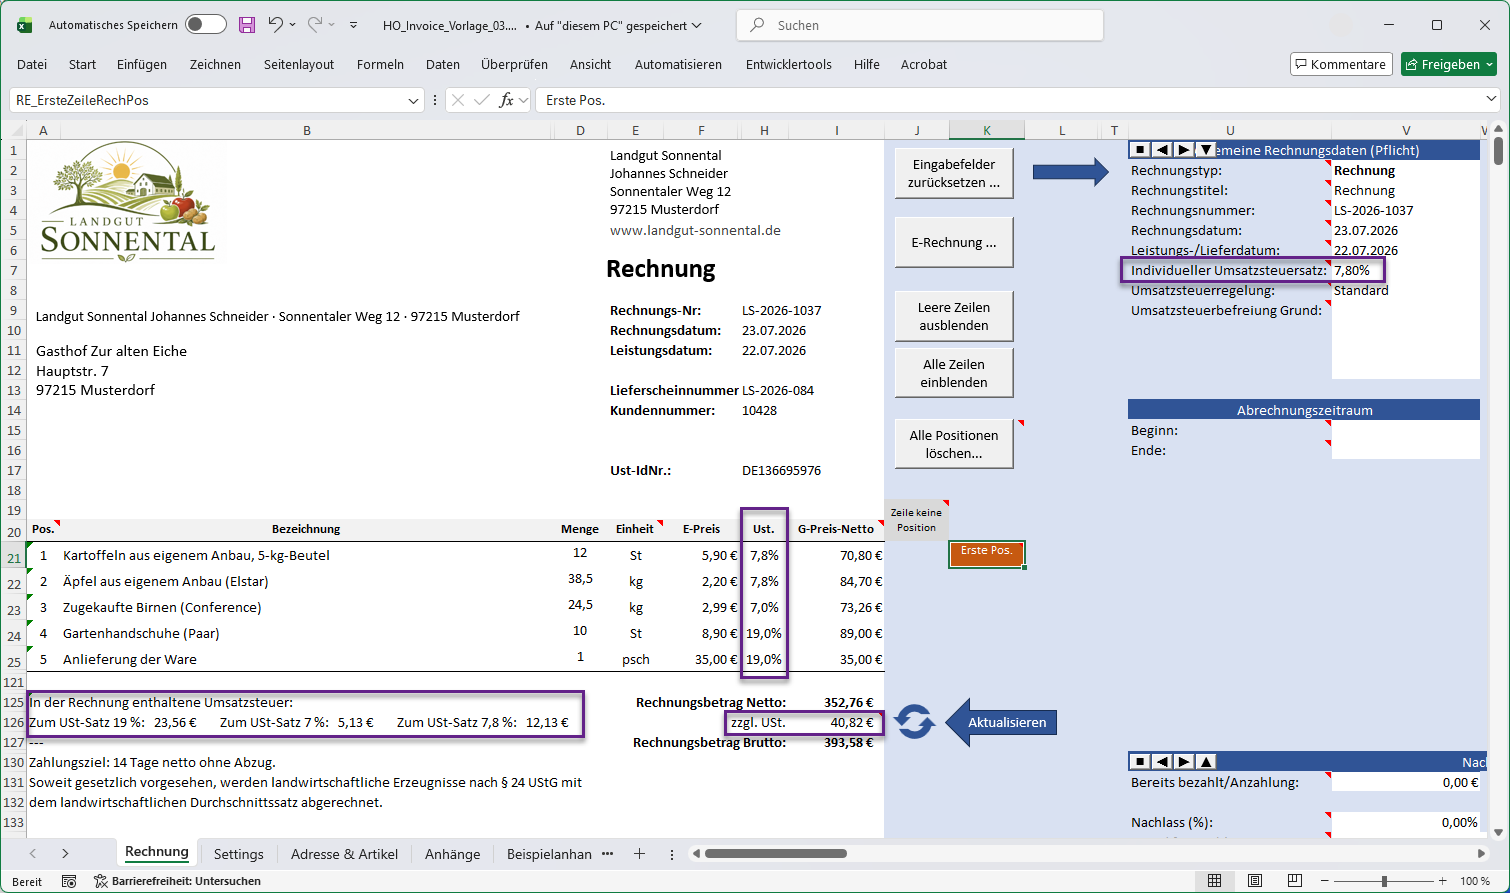Image resolution: width=1510 pixels, height=893 pixels.
Task: Open the Einfügen ribbon tab
Action: tap(142, 64)
